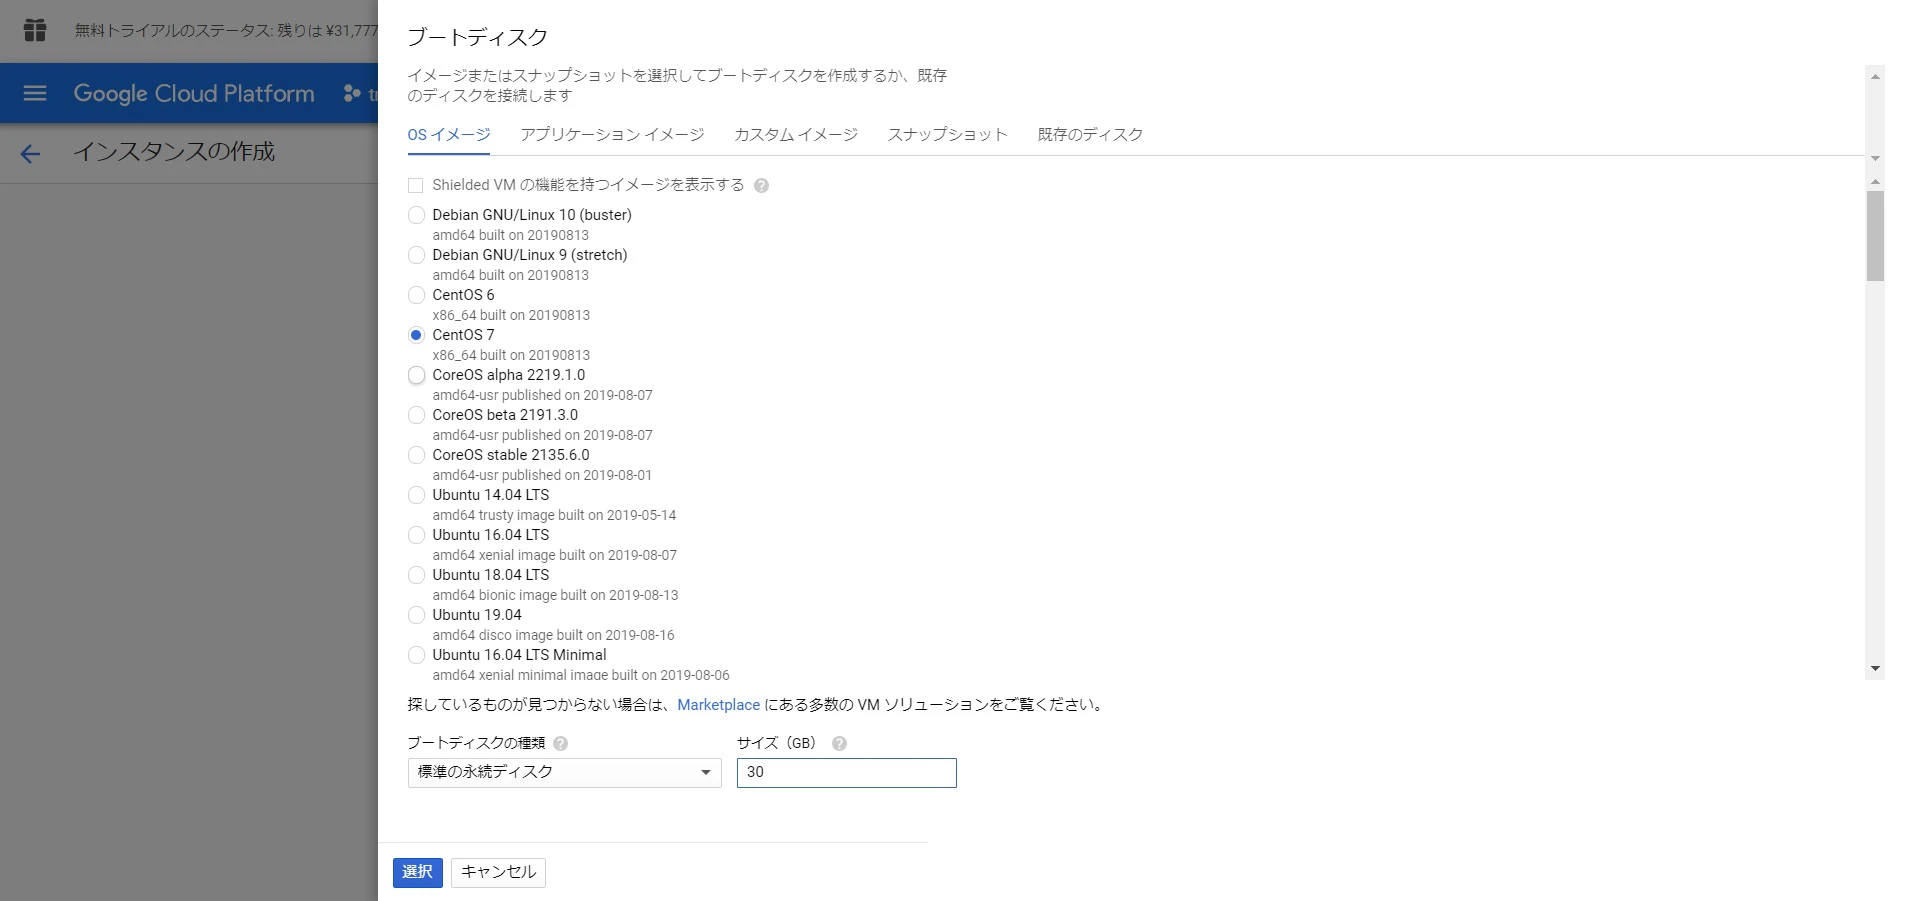
Task: Select the Debian GNU/Linux 10 (buster) radio button
Action: point(416,215)
